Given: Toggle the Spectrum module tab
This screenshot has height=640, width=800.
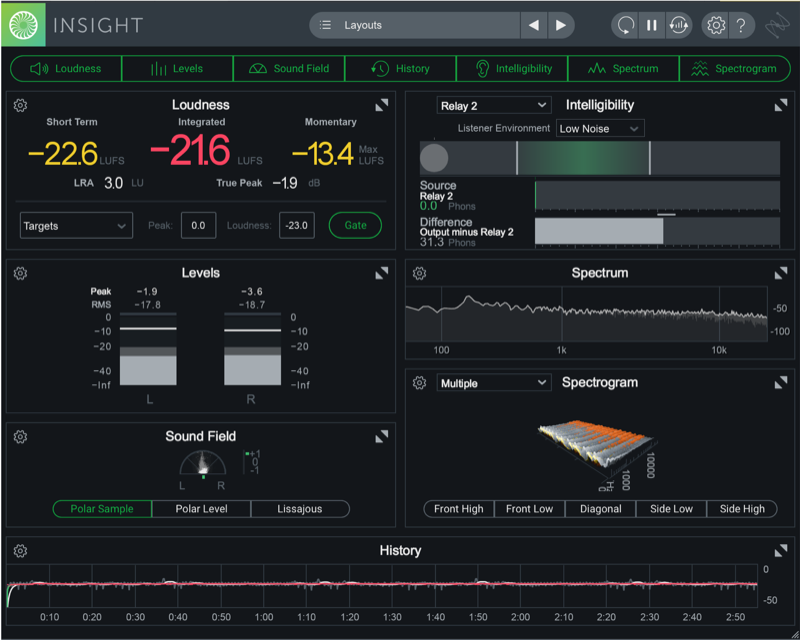Looking at the screenshot, I should pos(623,68).
